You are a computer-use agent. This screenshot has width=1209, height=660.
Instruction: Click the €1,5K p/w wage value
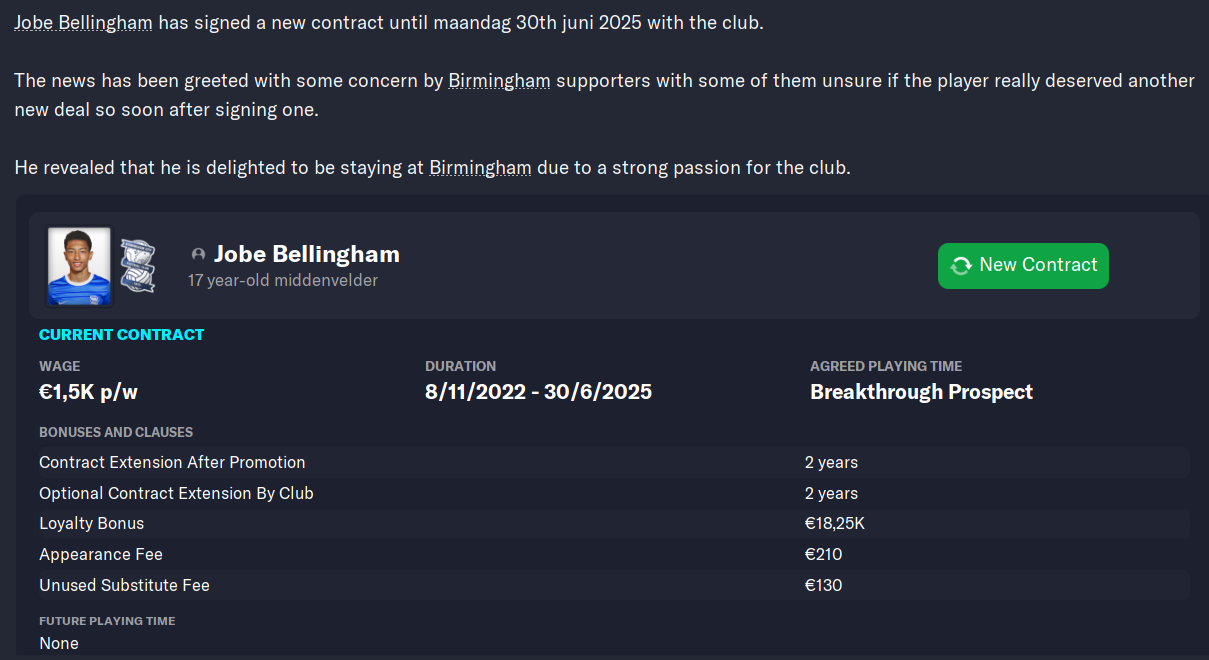click(88, 392)
